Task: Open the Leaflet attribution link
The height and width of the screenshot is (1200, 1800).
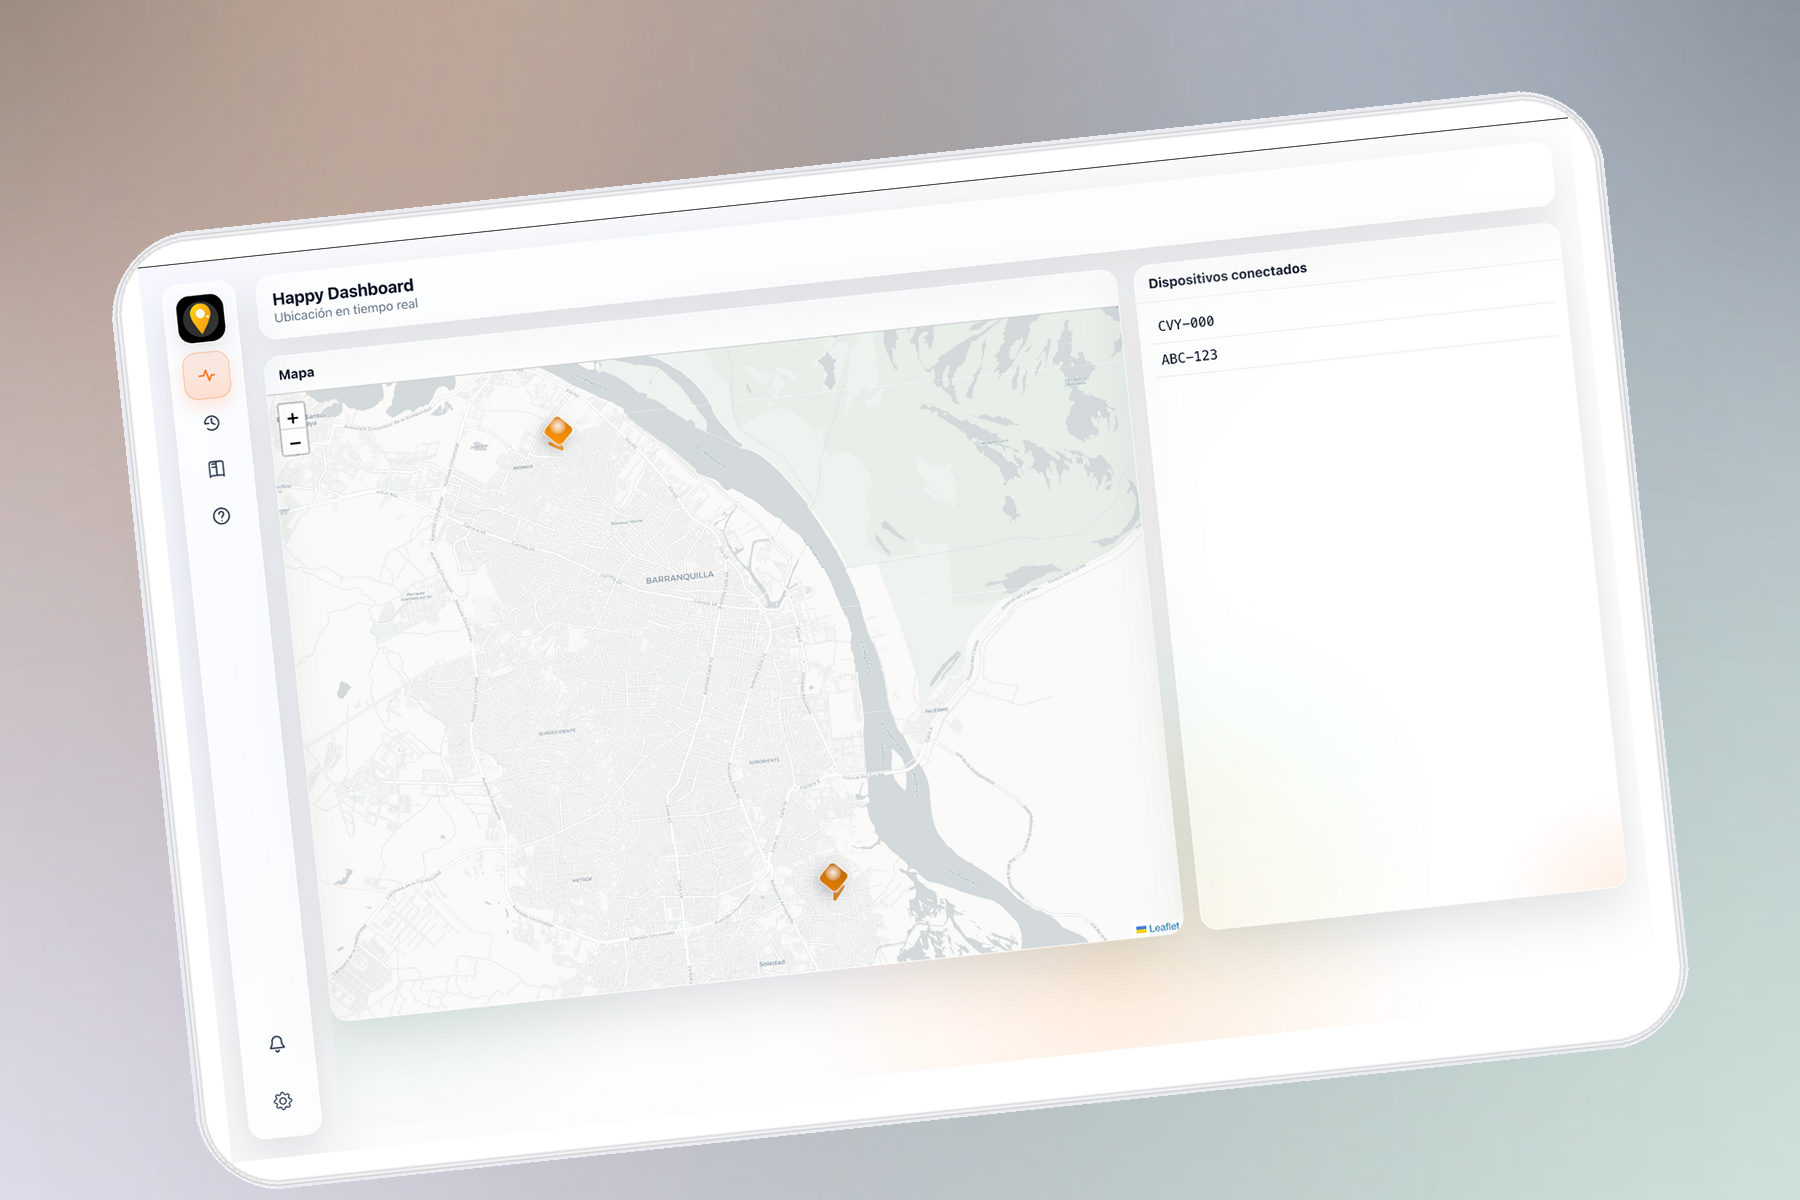Action: pyautogui.click(x=1163, y=927)
